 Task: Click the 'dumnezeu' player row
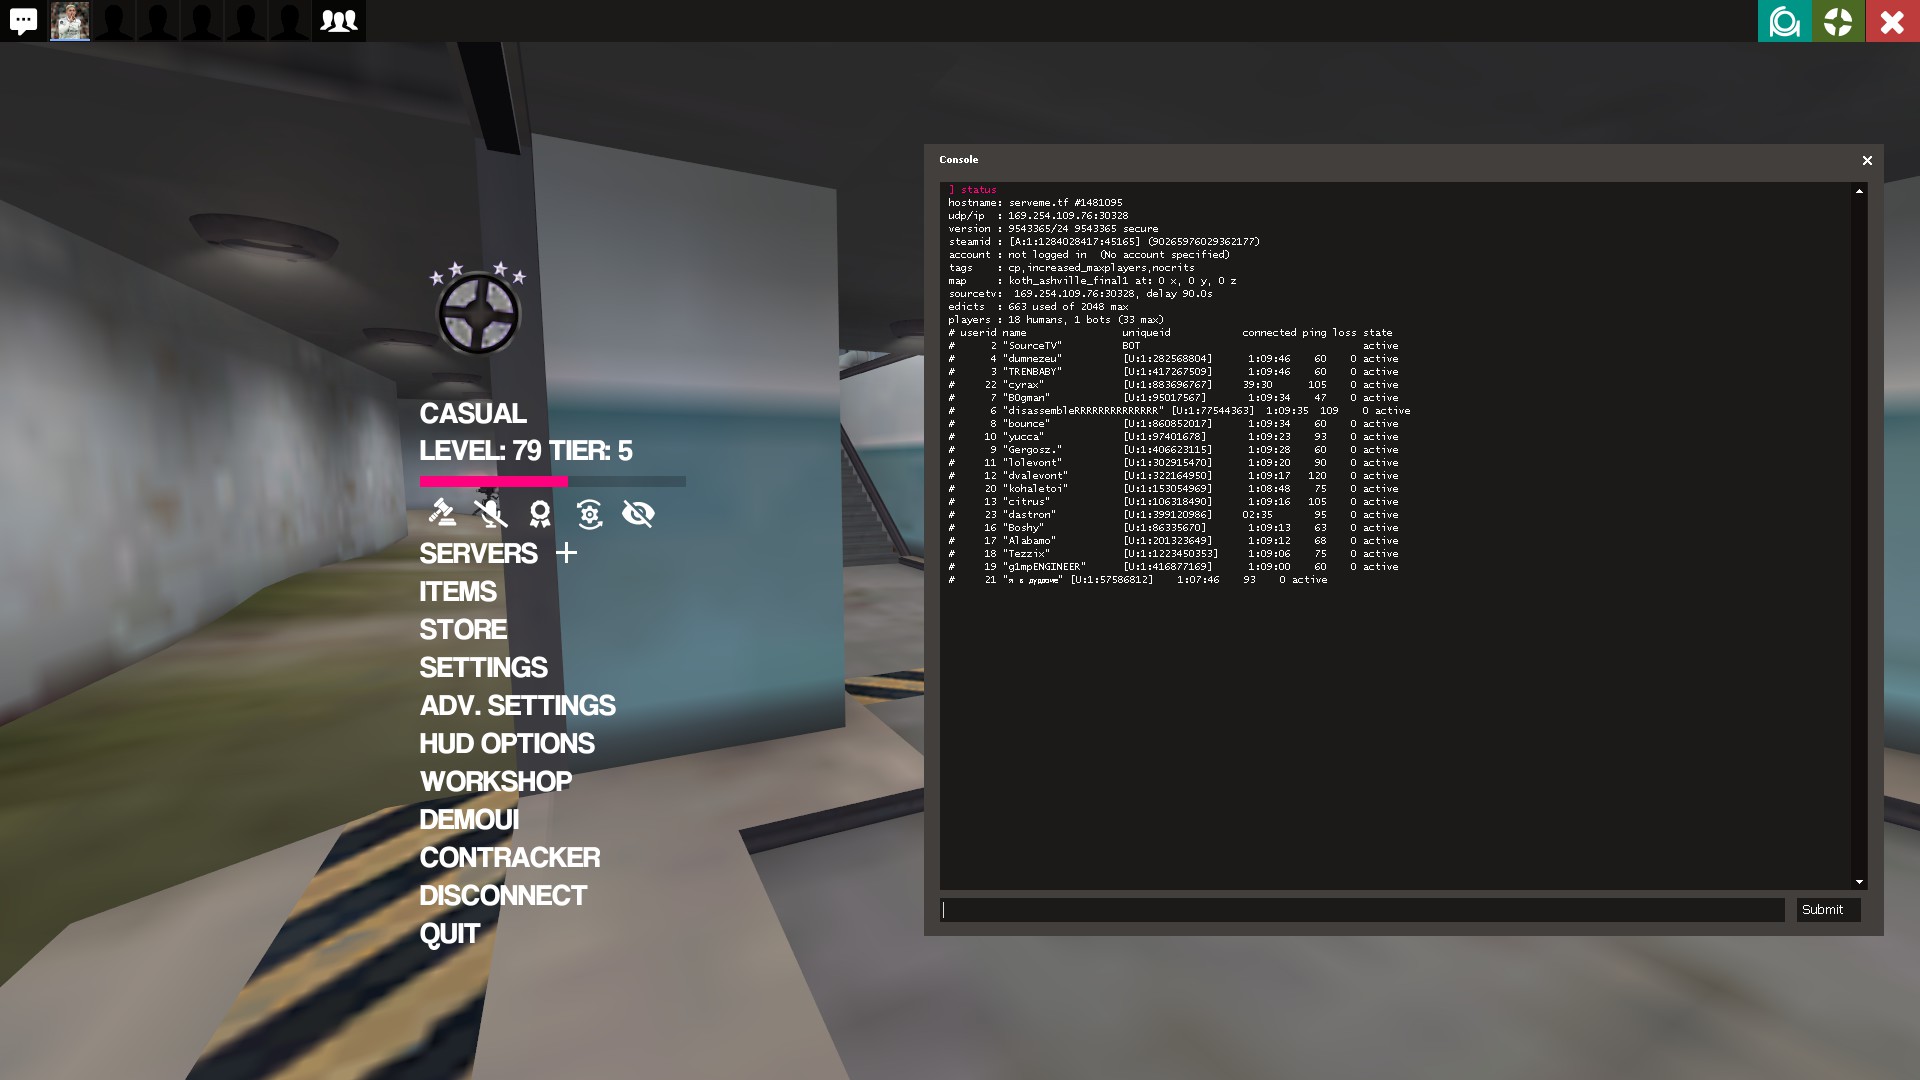pyautogui.click(x=1173, y=358)
